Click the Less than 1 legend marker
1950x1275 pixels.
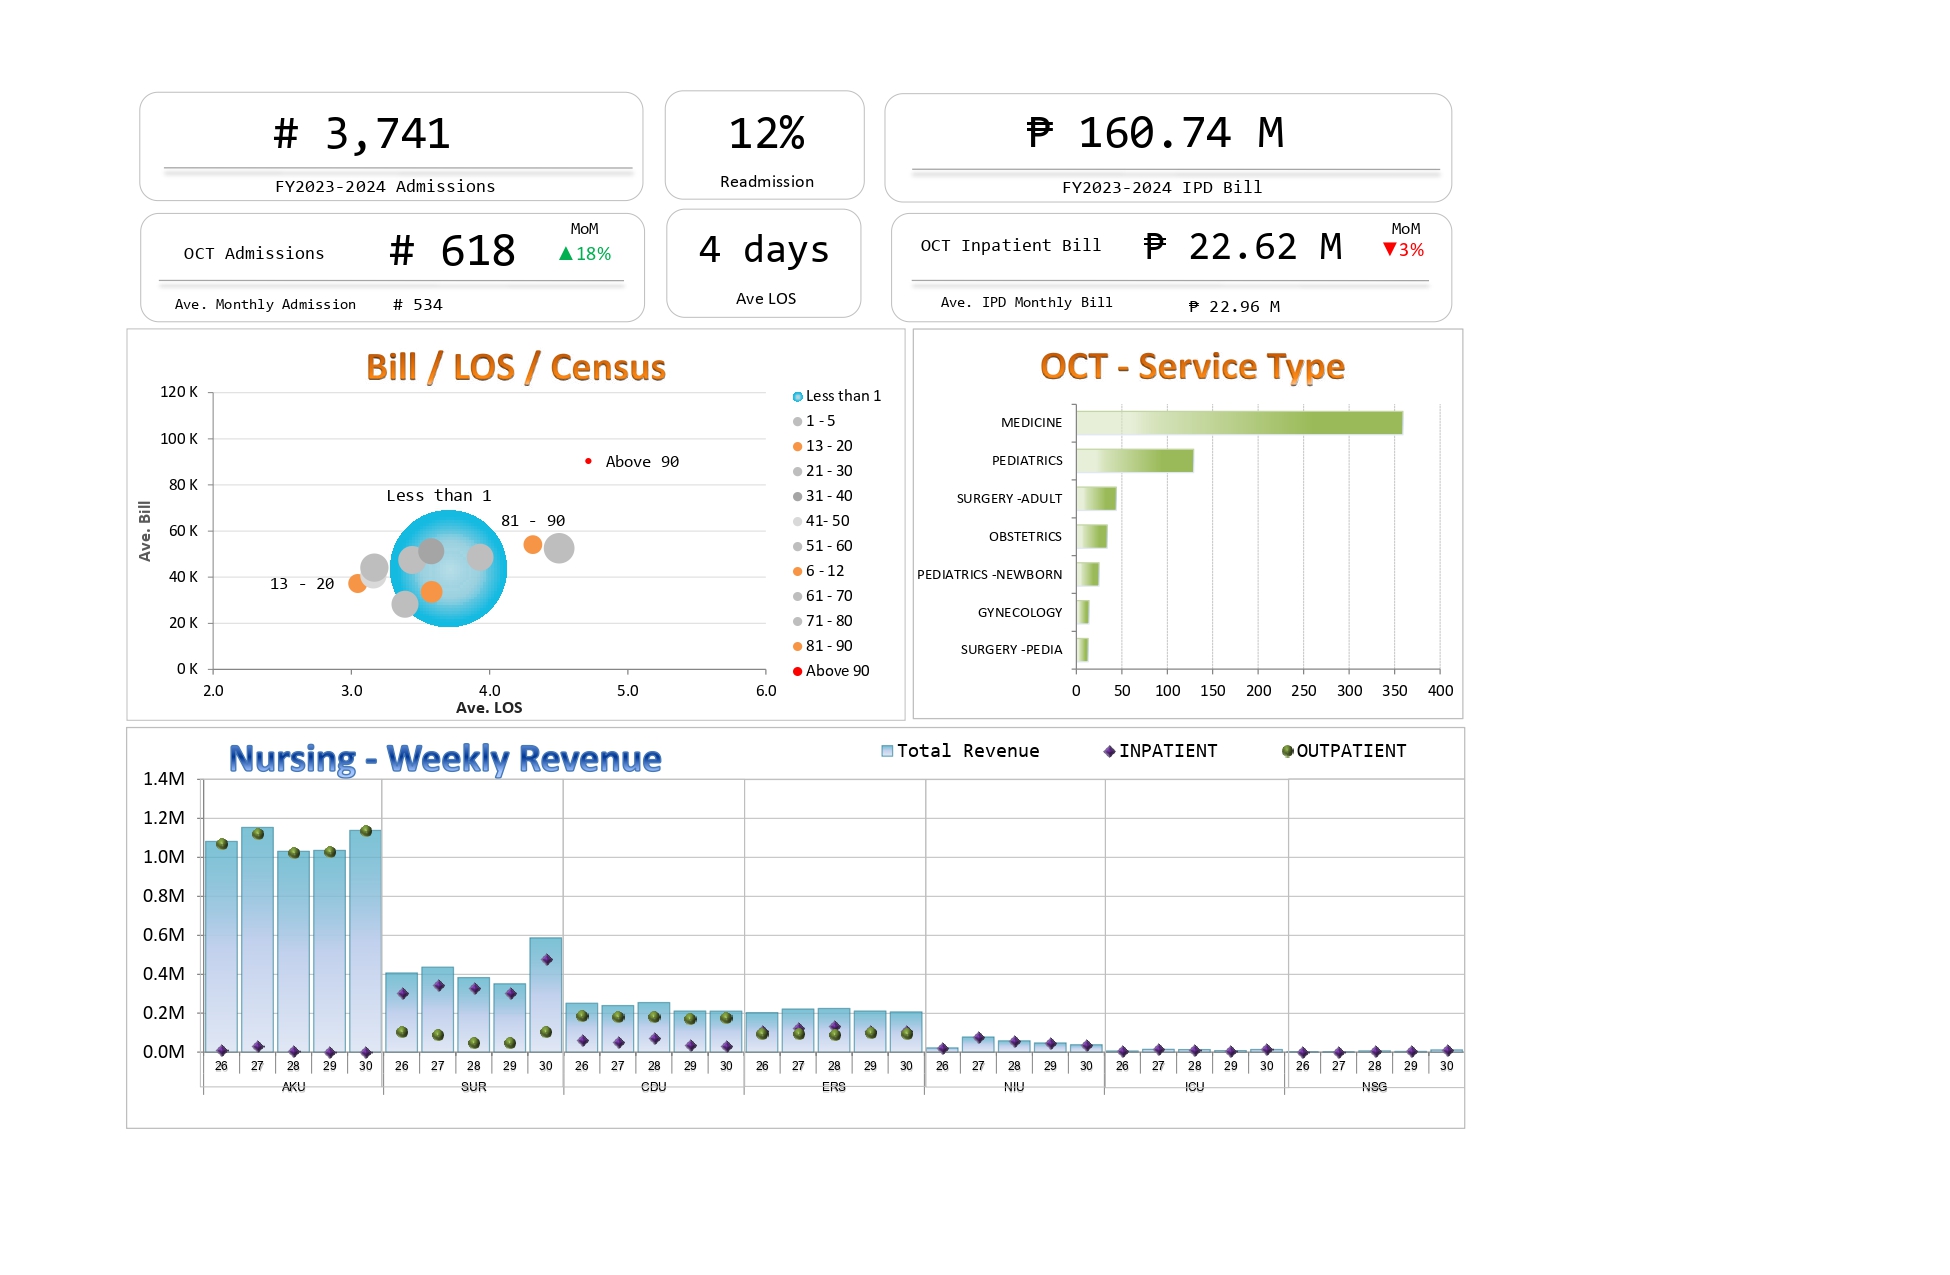point(798,397)
